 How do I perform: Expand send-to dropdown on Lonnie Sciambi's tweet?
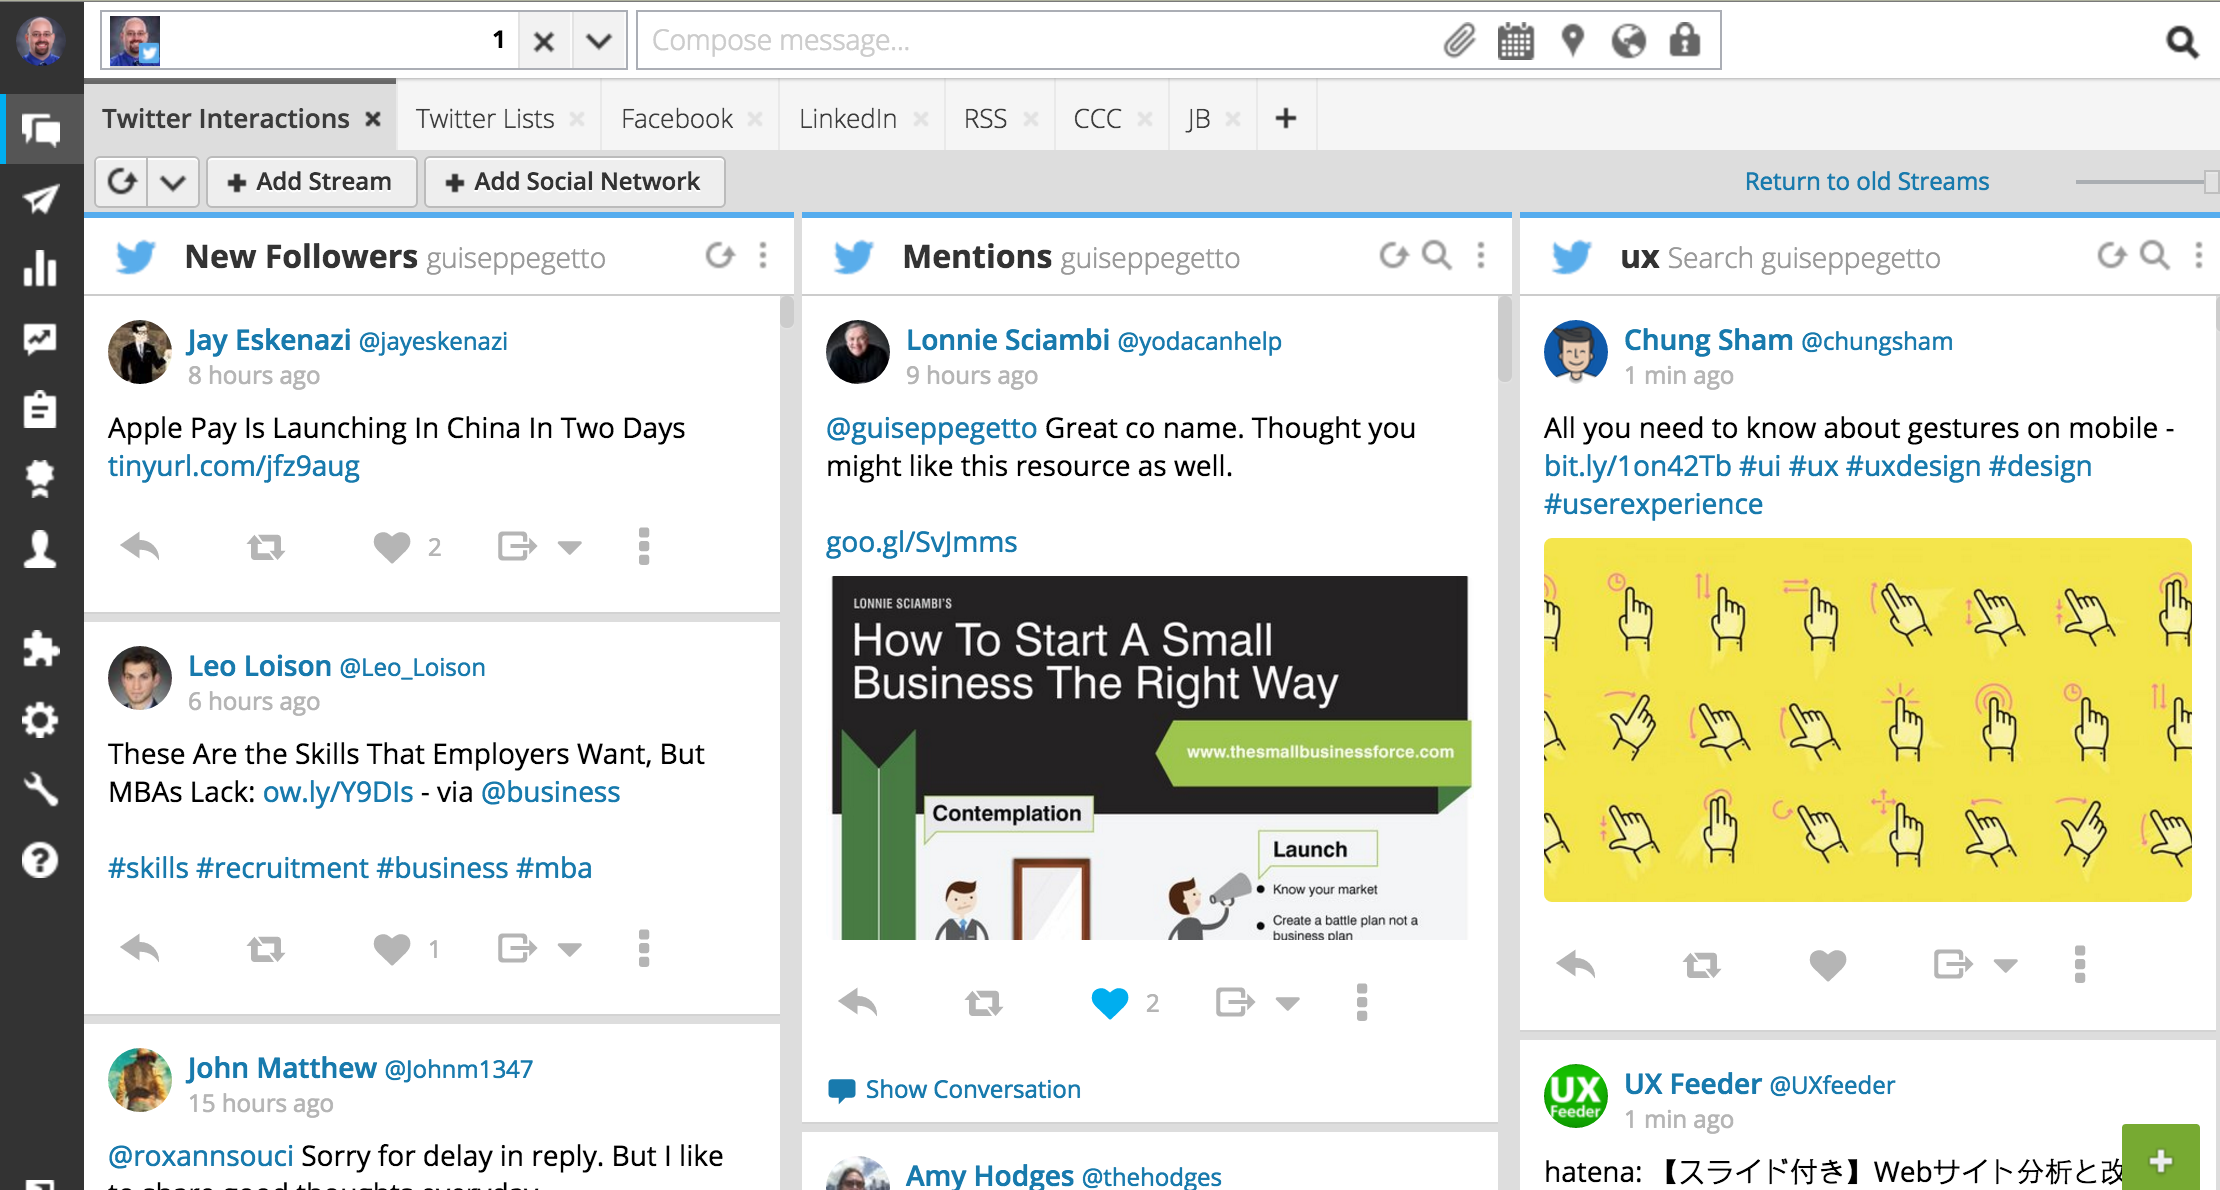point(1288,1003)
